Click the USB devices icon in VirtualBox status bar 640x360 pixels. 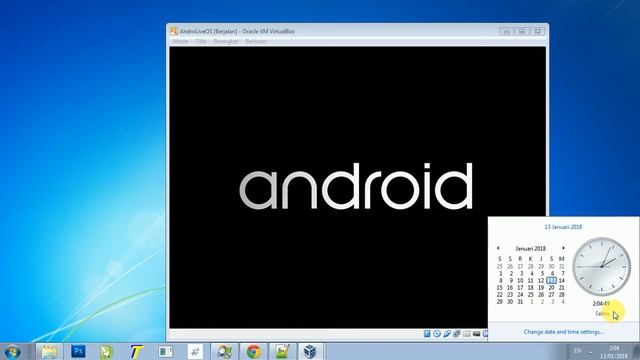pyautogui.click(x=447, y=333)
